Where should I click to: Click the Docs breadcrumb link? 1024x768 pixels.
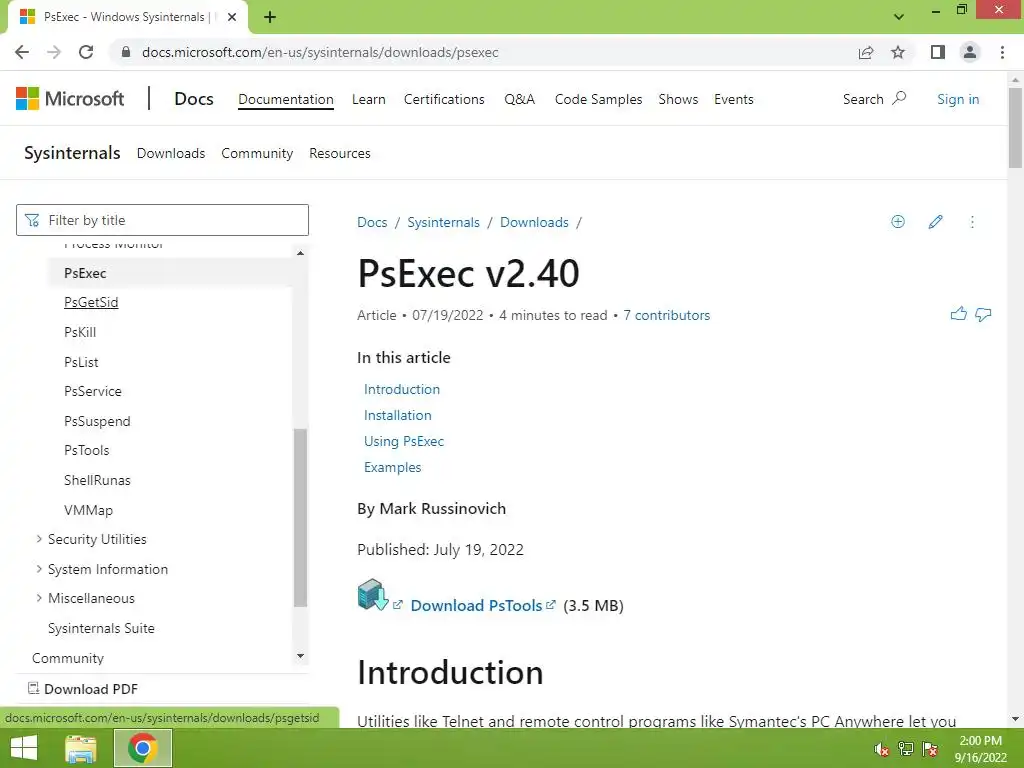(372, 222)
